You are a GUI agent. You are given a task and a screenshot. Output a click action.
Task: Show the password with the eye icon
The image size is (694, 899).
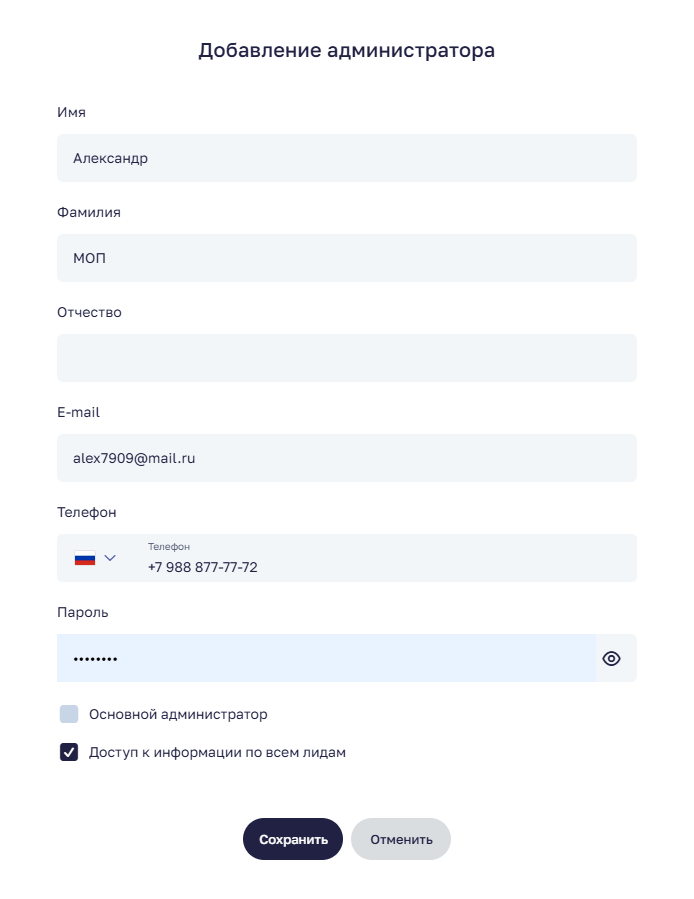pos(612,658)
